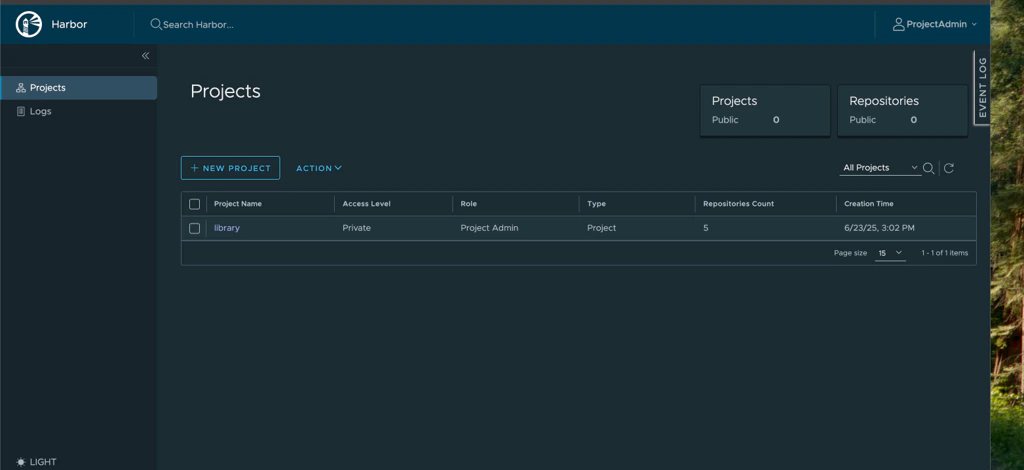
Task: Click the Harbor lighthouse logo icon
Action: pyautogui.click(x=29, y=25)
